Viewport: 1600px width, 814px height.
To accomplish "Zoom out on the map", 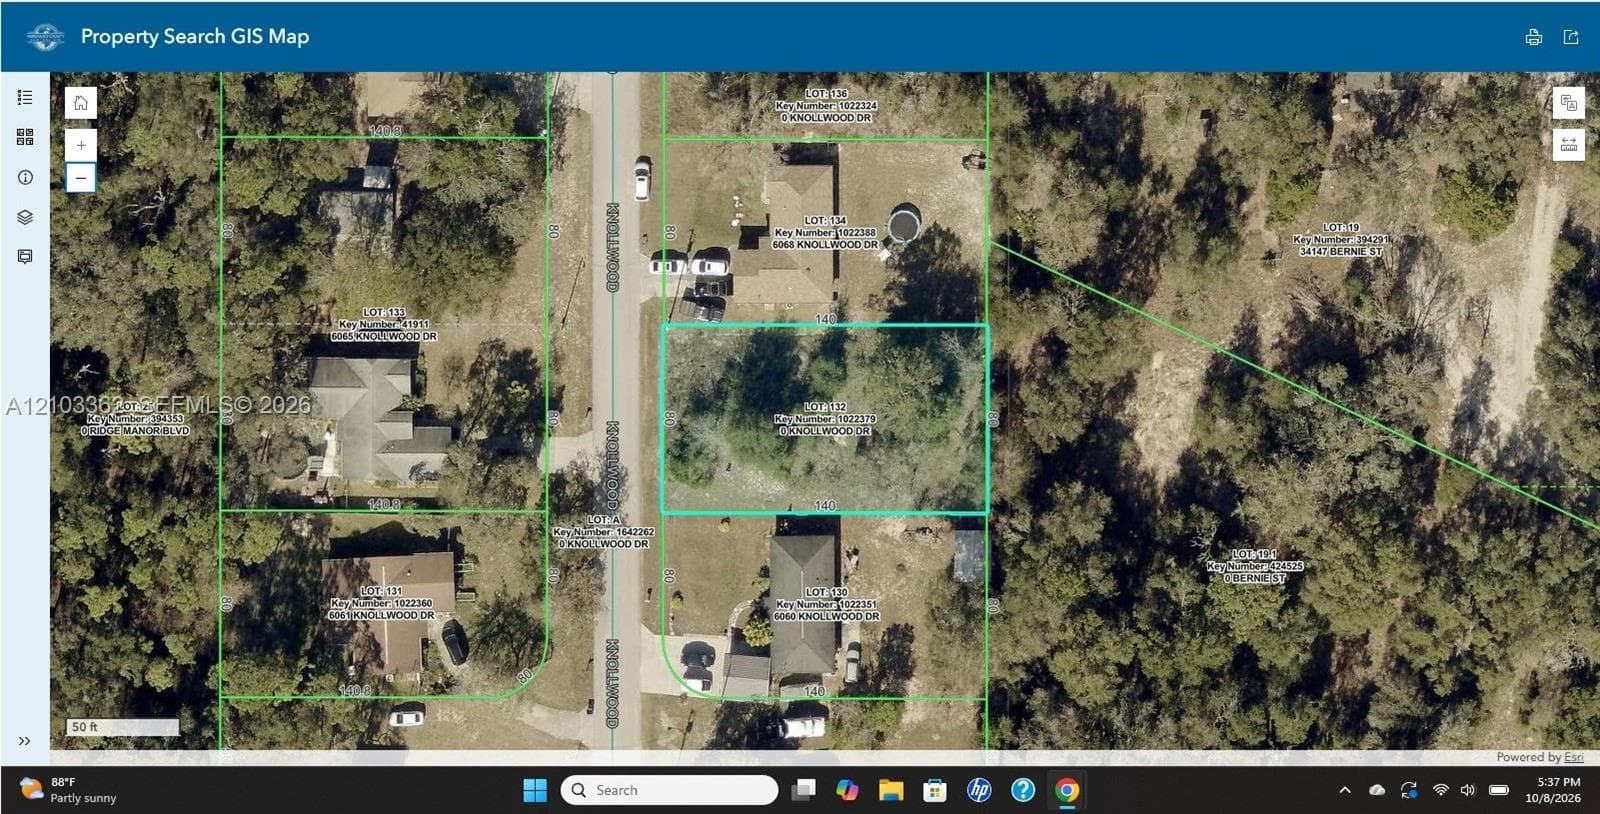I will [81, 178].
